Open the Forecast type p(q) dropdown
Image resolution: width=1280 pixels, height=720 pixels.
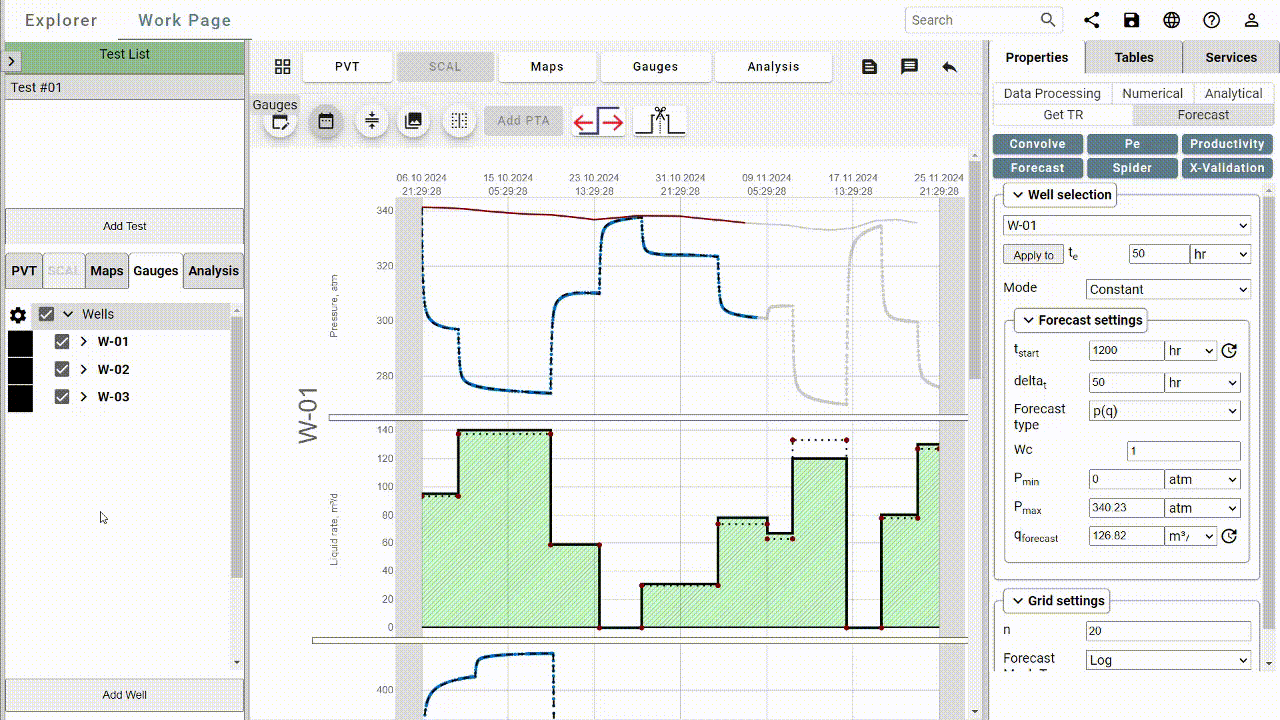(1164, 411)
